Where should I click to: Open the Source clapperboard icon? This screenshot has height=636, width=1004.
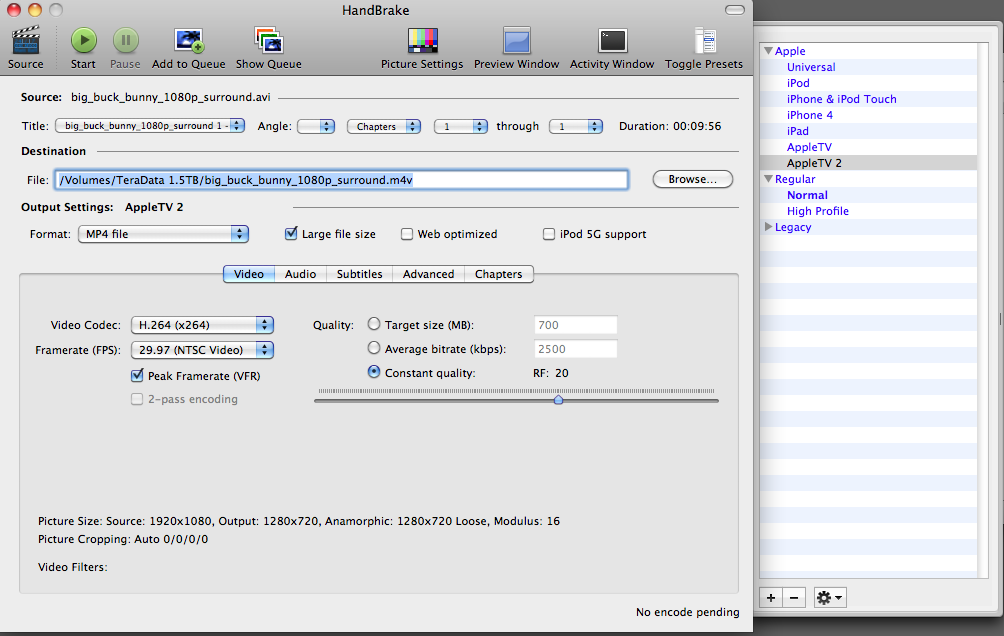[x=26, y=41]
